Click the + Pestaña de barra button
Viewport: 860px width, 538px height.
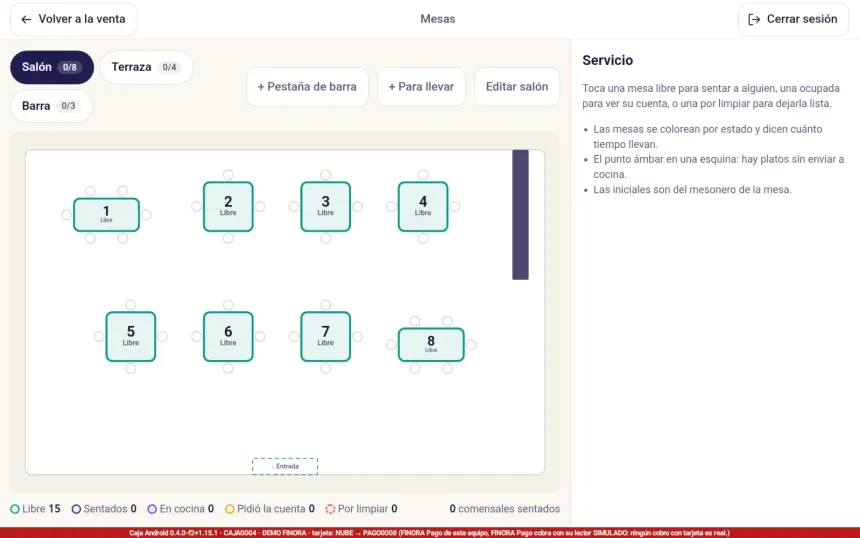307,87
